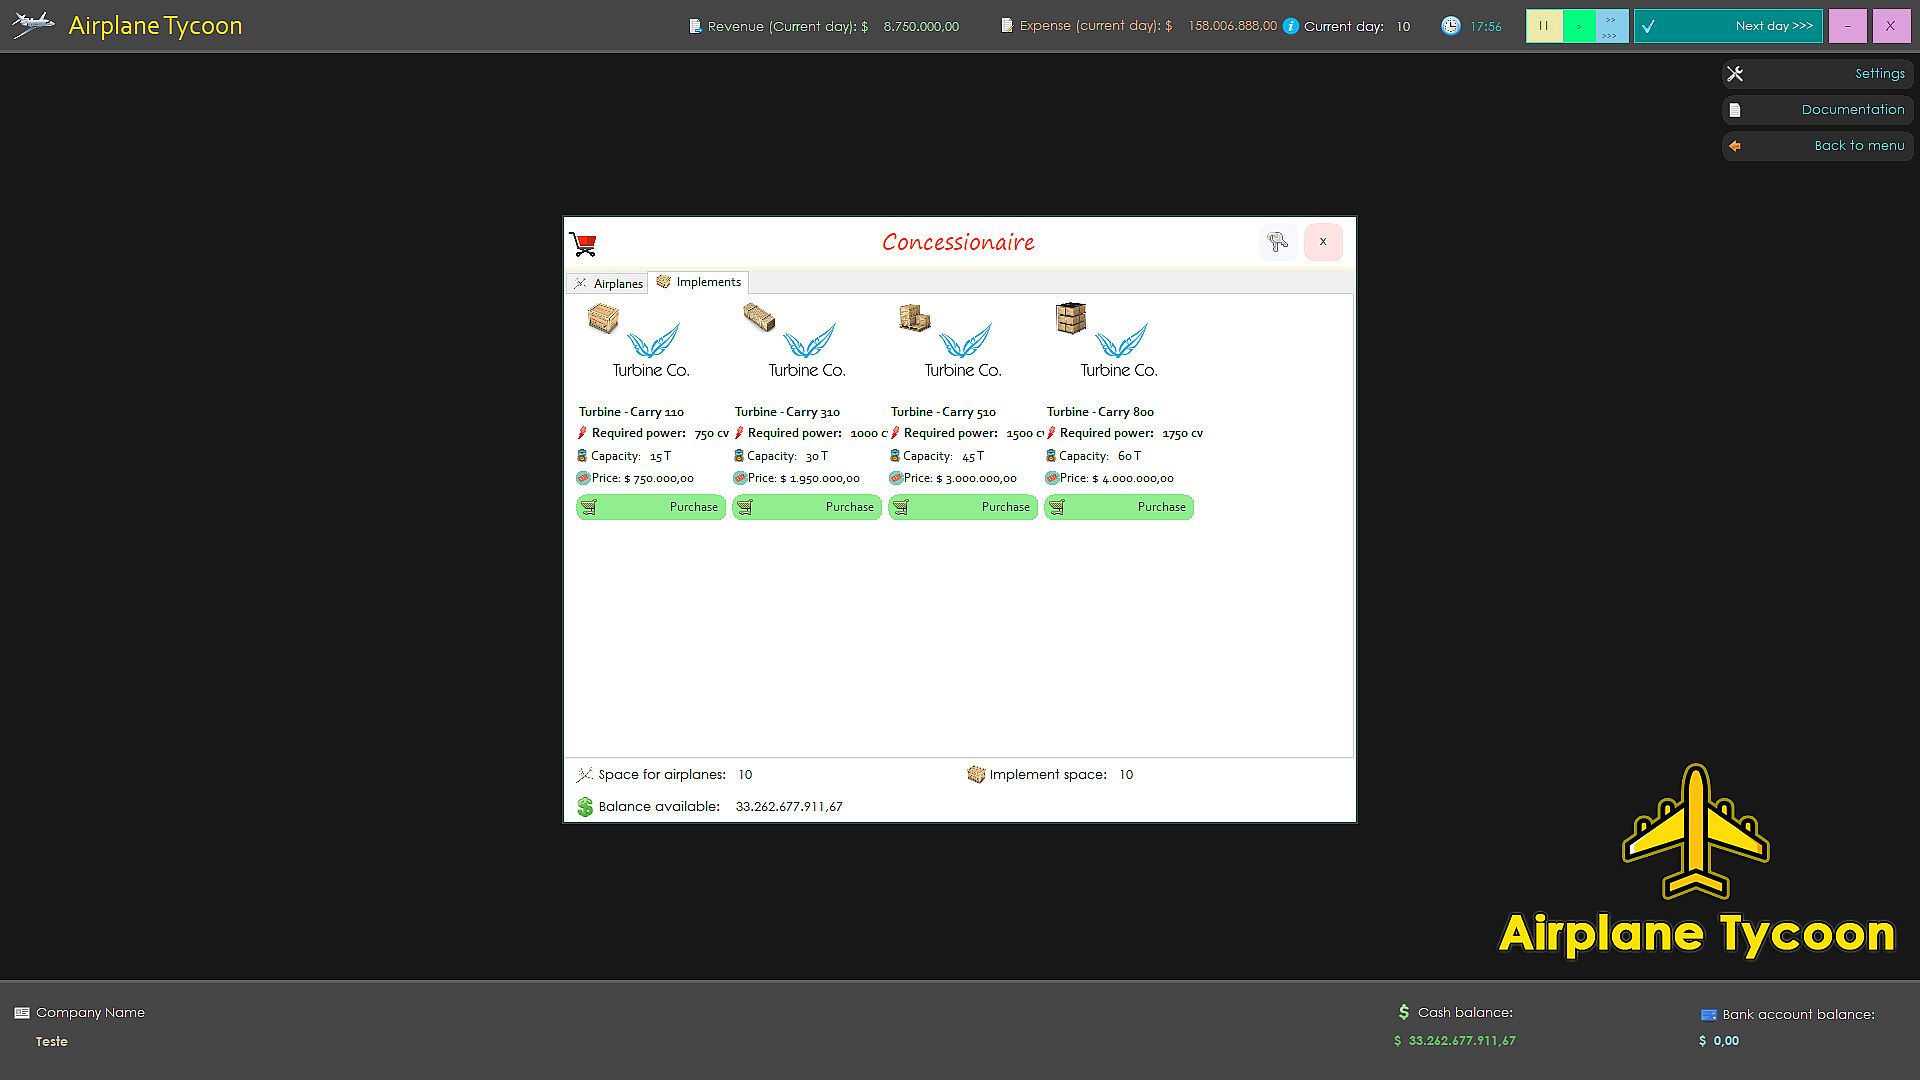Close the Concessionaire dialog
Viewport: 1920px width, 1080px height.
[x=1323, y=242]
